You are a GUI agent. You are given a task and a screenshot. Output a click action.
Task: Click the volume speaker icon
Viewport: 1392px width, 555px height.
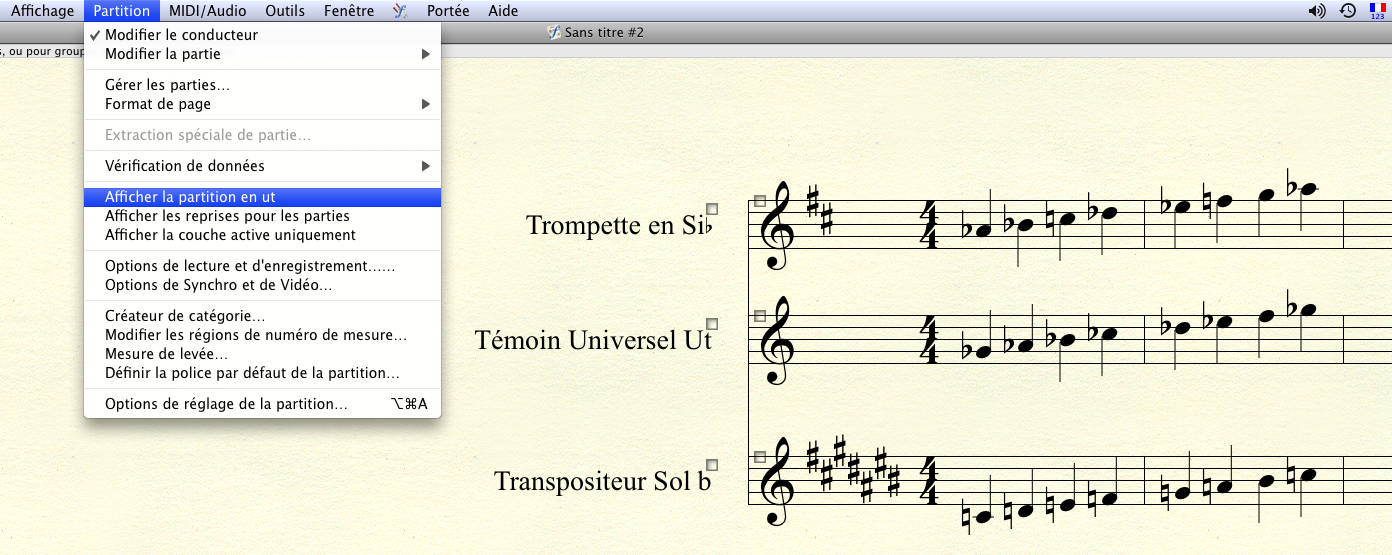click(x=1317, y=11)
